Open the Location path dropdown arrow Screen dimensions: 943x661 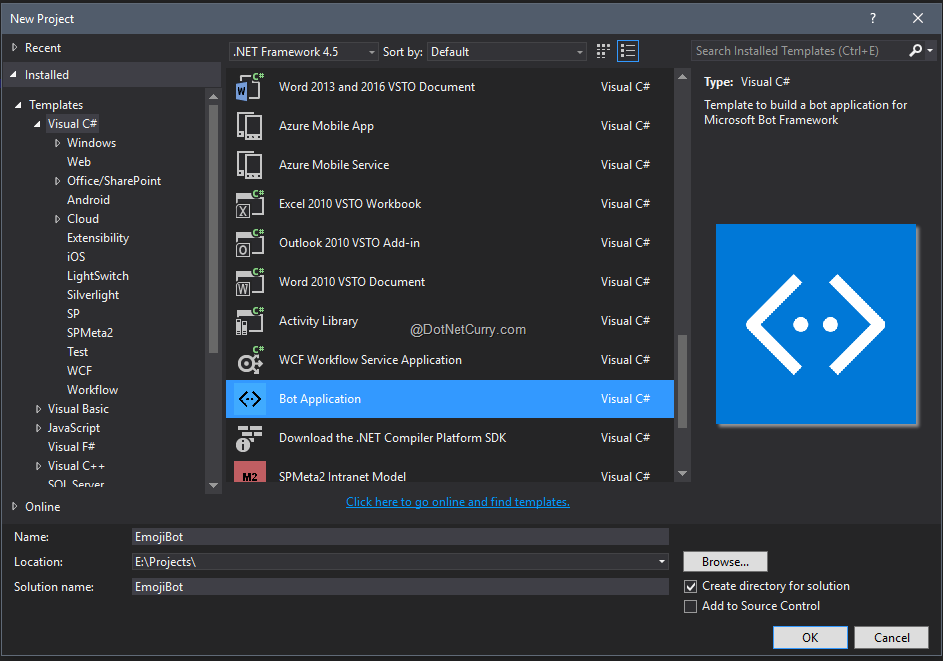pos(662,562)
